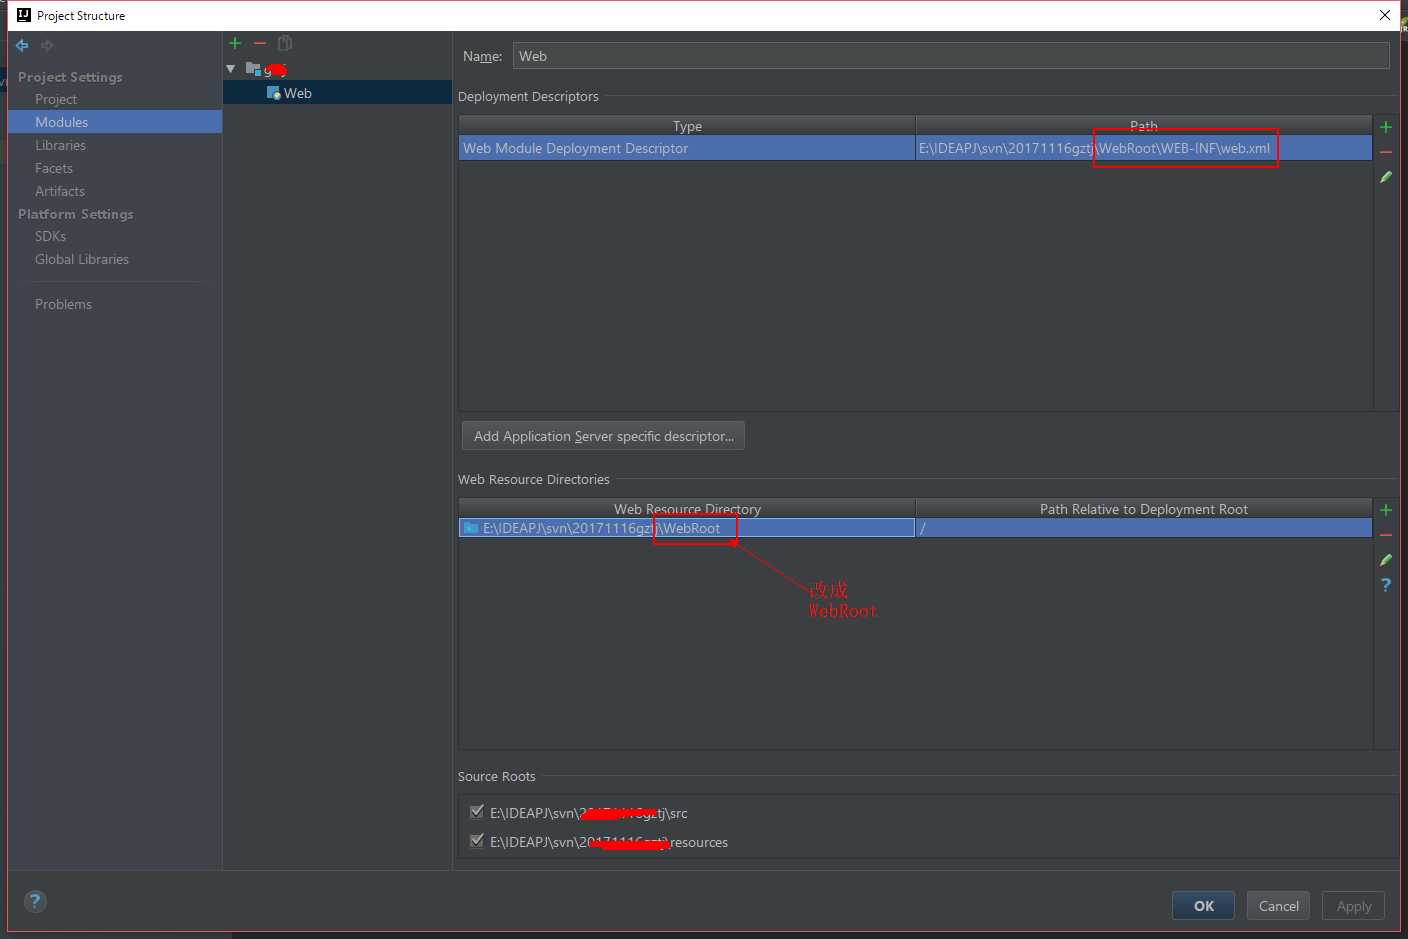
Task: Click Add Application Server specific descriptor button
Action: (x=603, y=436)
